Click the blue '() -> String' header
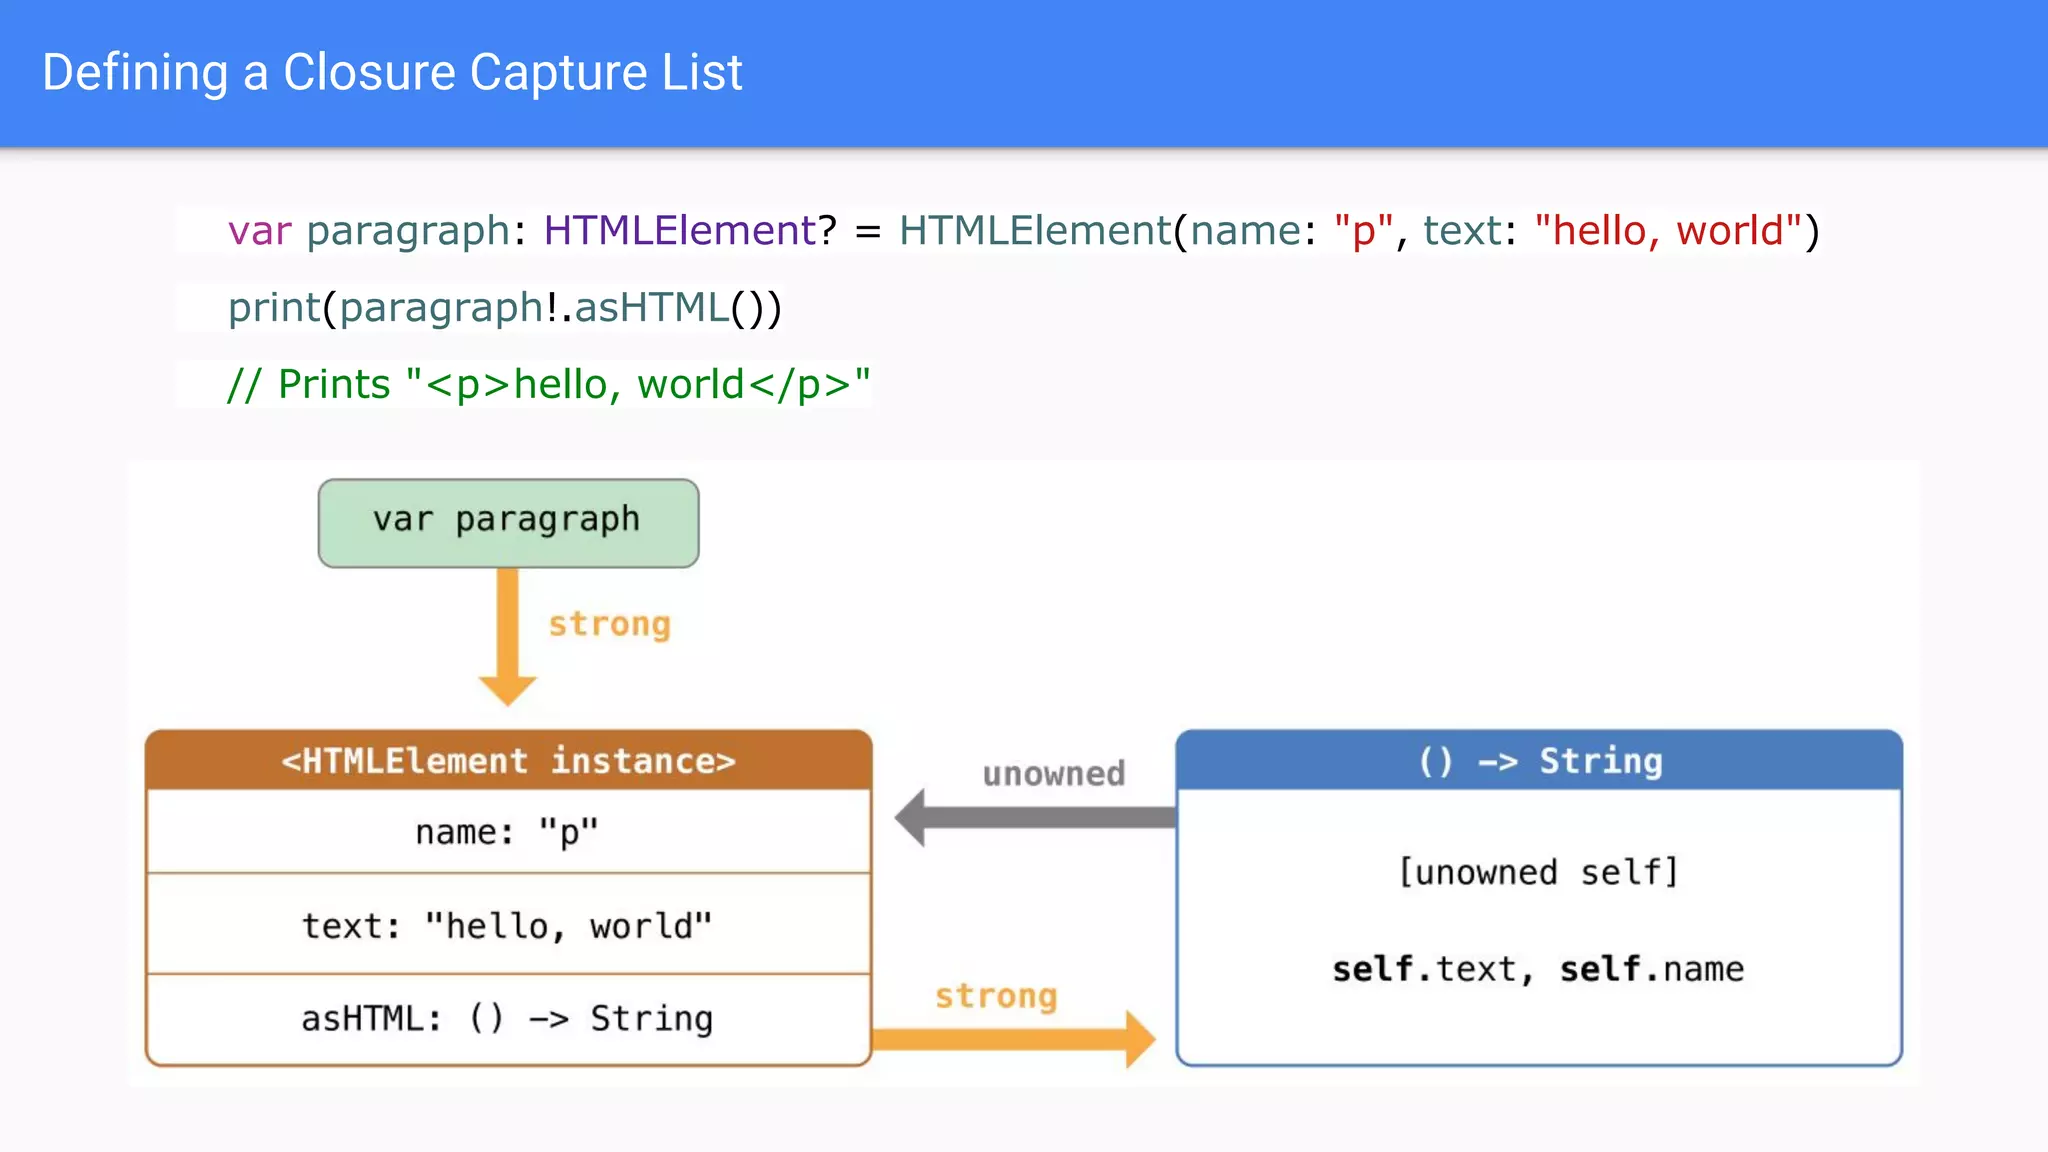 (x=1539, y=761)
